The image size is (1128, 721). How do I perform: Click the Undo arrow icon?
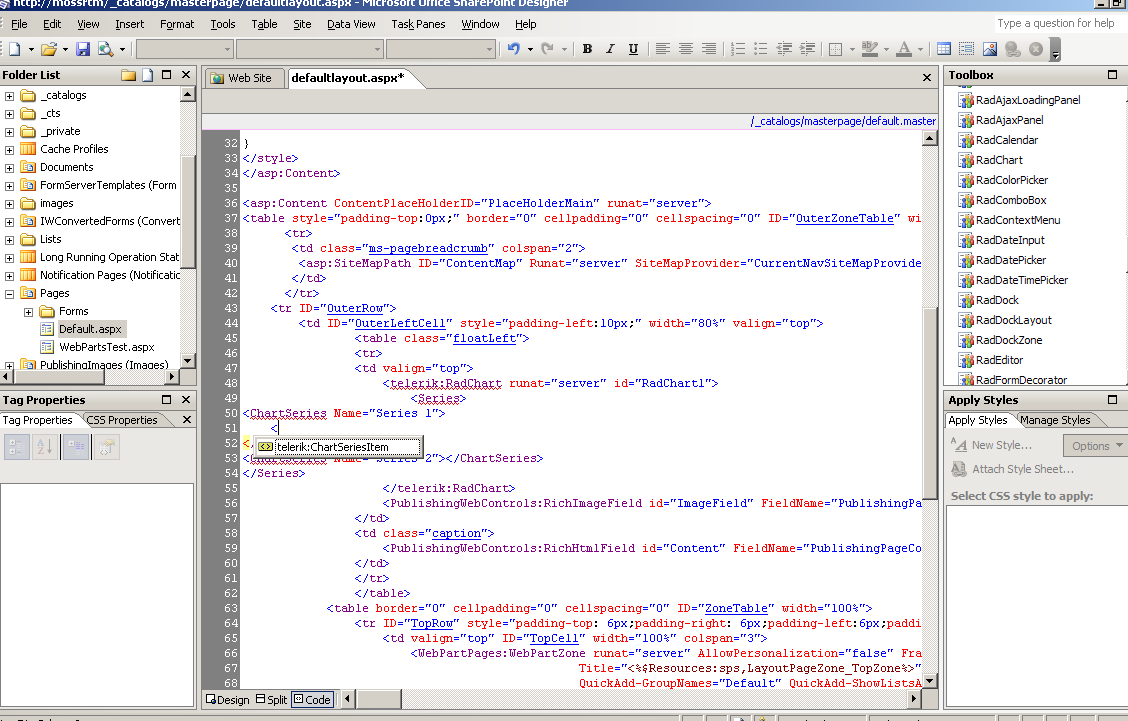[x=513, y=49]
